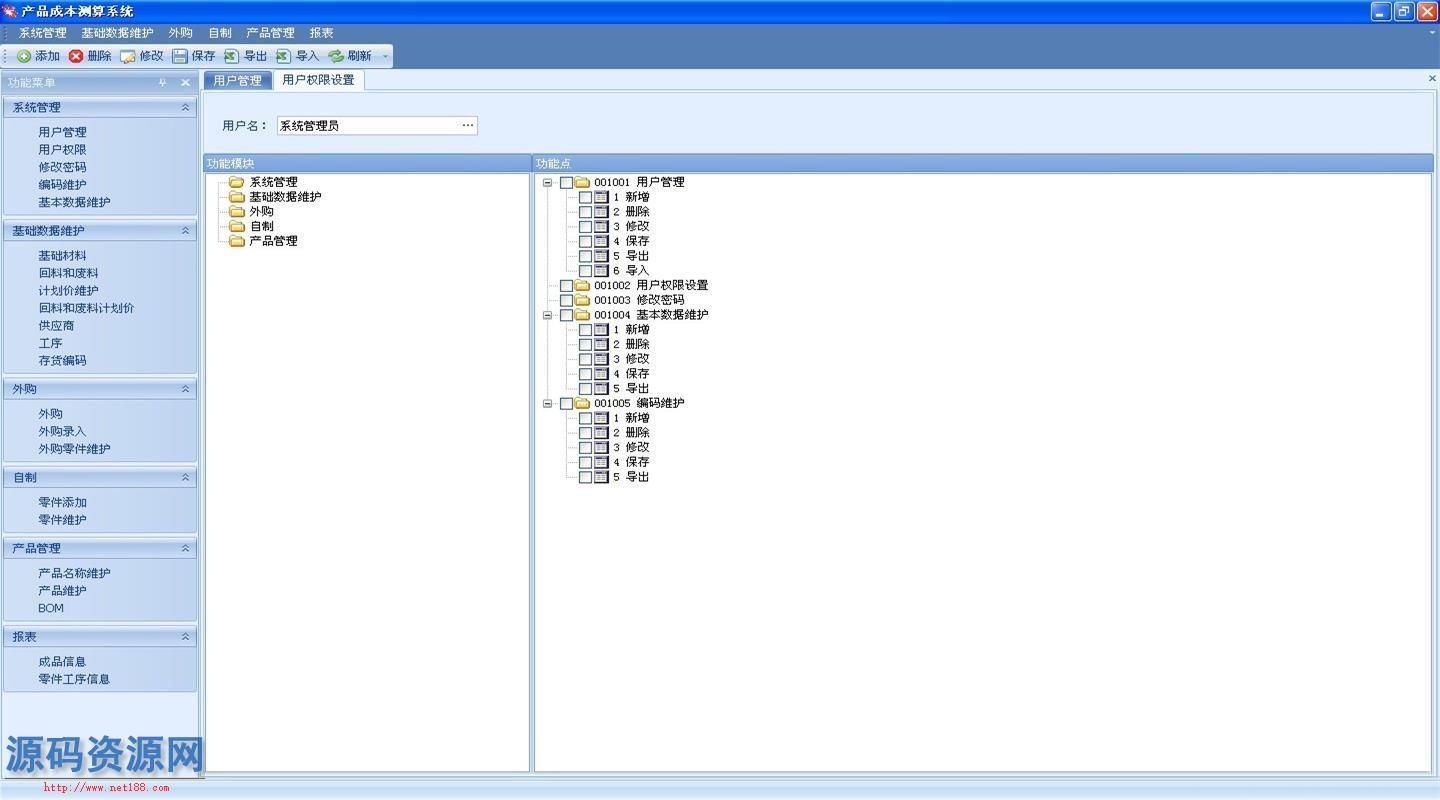Pin the 功能菜单 panel with pushpin icon
The image size is (1440, 800).
point(163,83)
